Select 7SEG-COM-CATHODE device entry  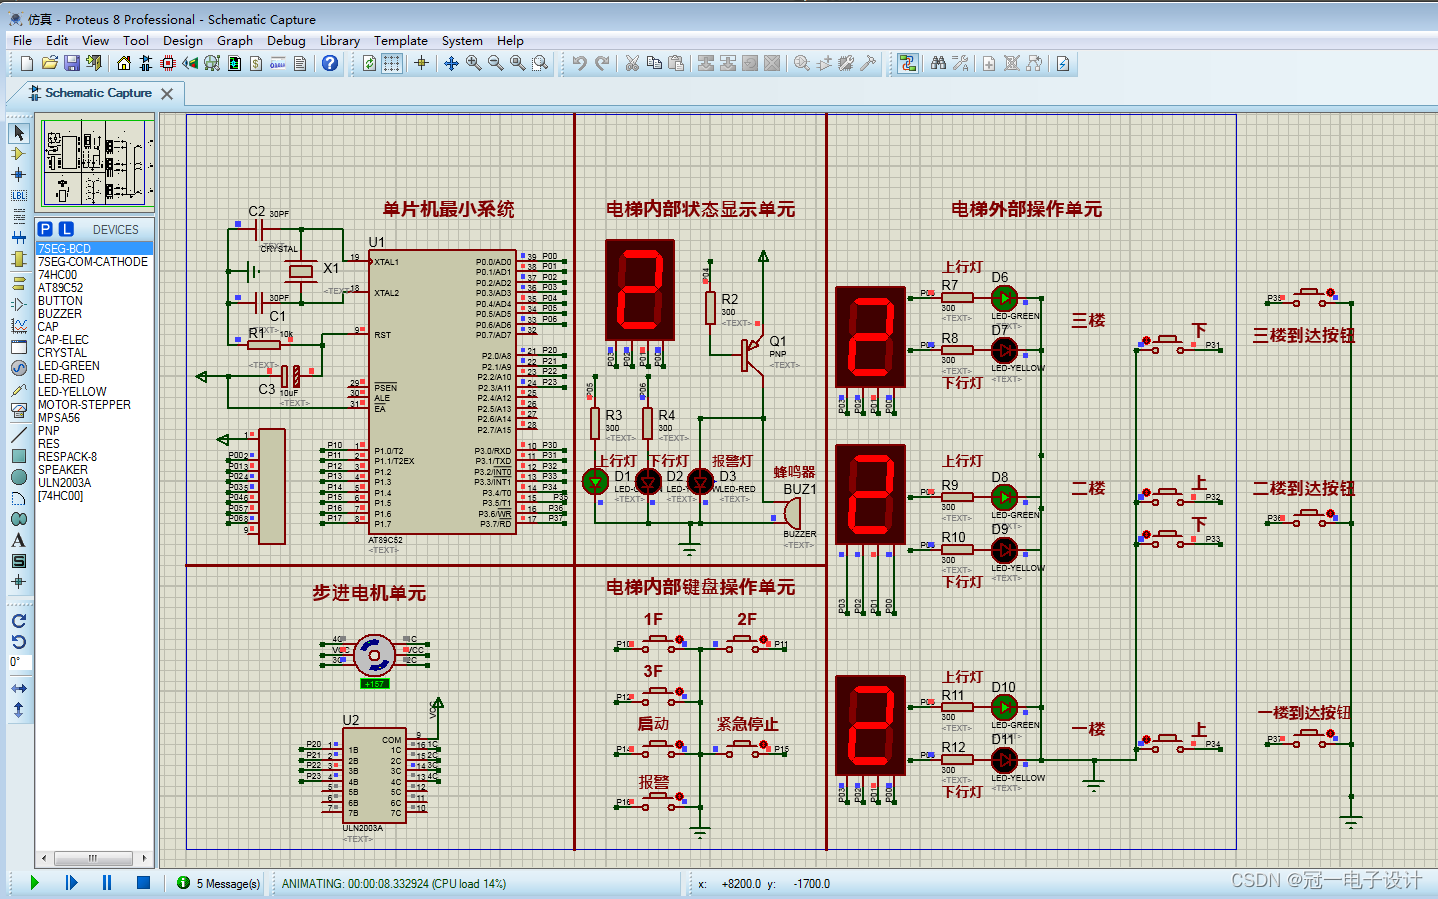(x=93, y=262)
